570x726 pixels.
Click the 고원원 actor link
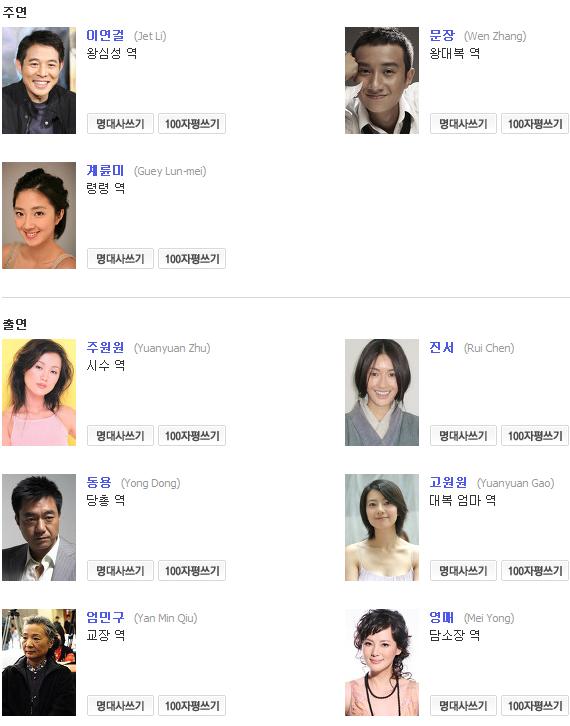(448, 482)
